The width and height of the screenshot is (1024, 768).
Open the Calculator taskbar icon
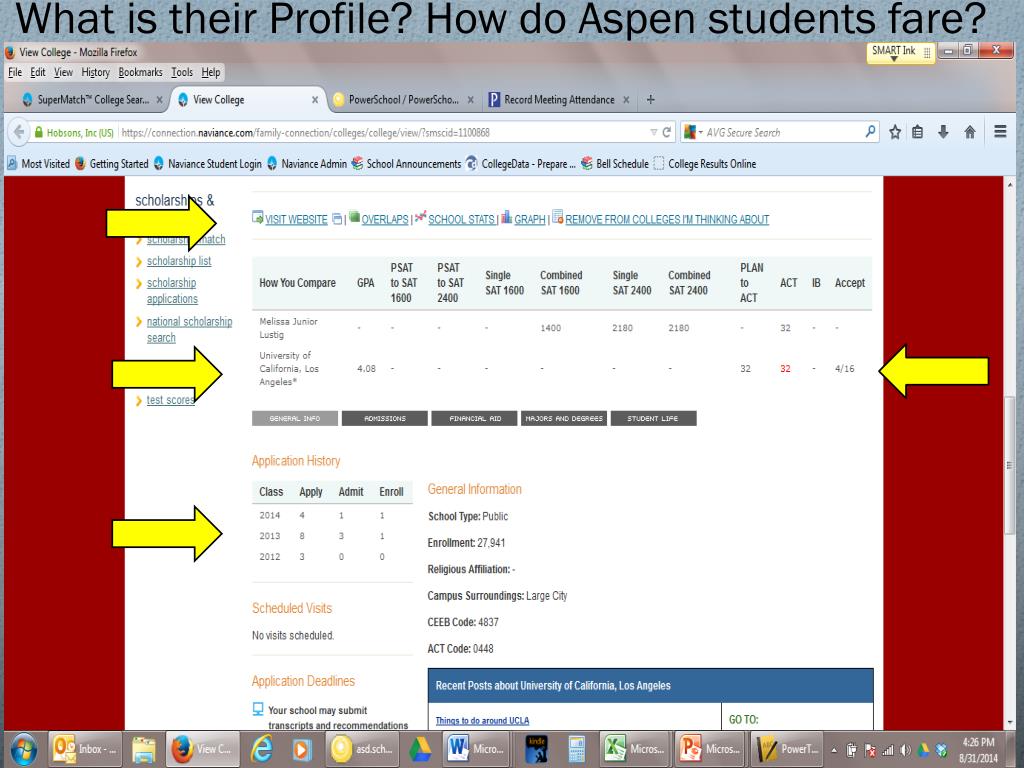576,749
